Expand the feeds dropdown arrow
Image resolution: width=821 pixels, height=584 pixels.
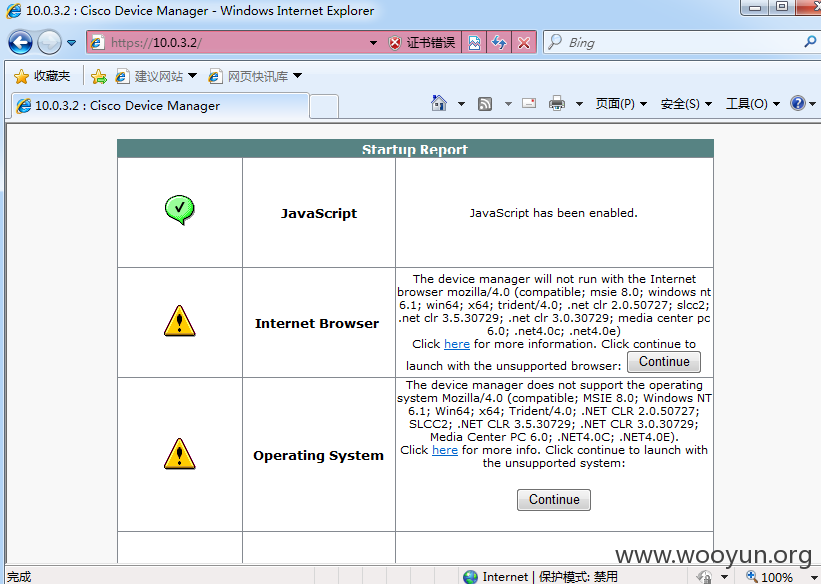click(x=508, y=104)
